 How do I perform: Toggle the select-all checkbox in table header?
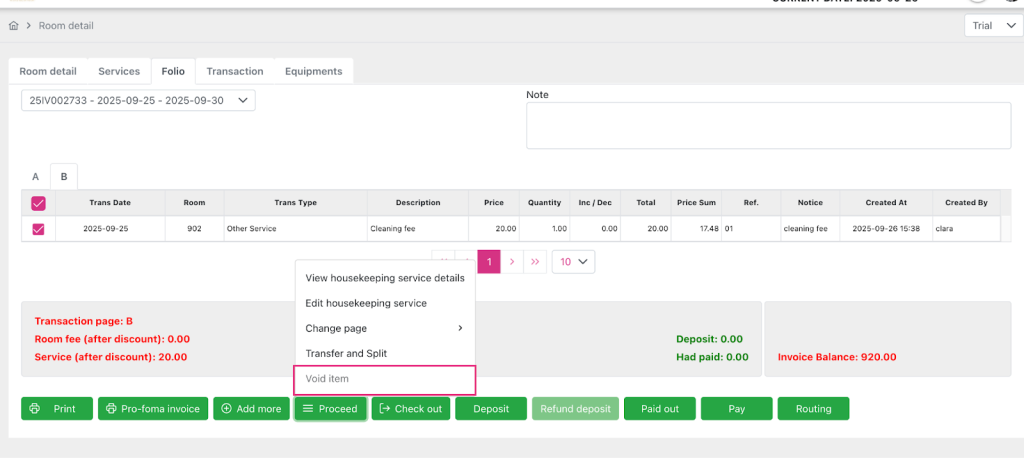(39, 203)
